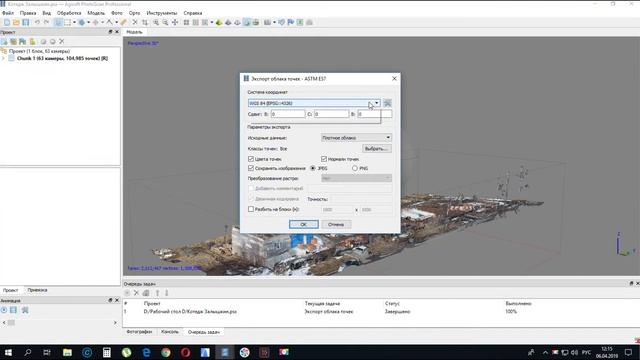Open File Explorer from the taskbar
This screenshot has height=360, width=640.
coord(67,353)
